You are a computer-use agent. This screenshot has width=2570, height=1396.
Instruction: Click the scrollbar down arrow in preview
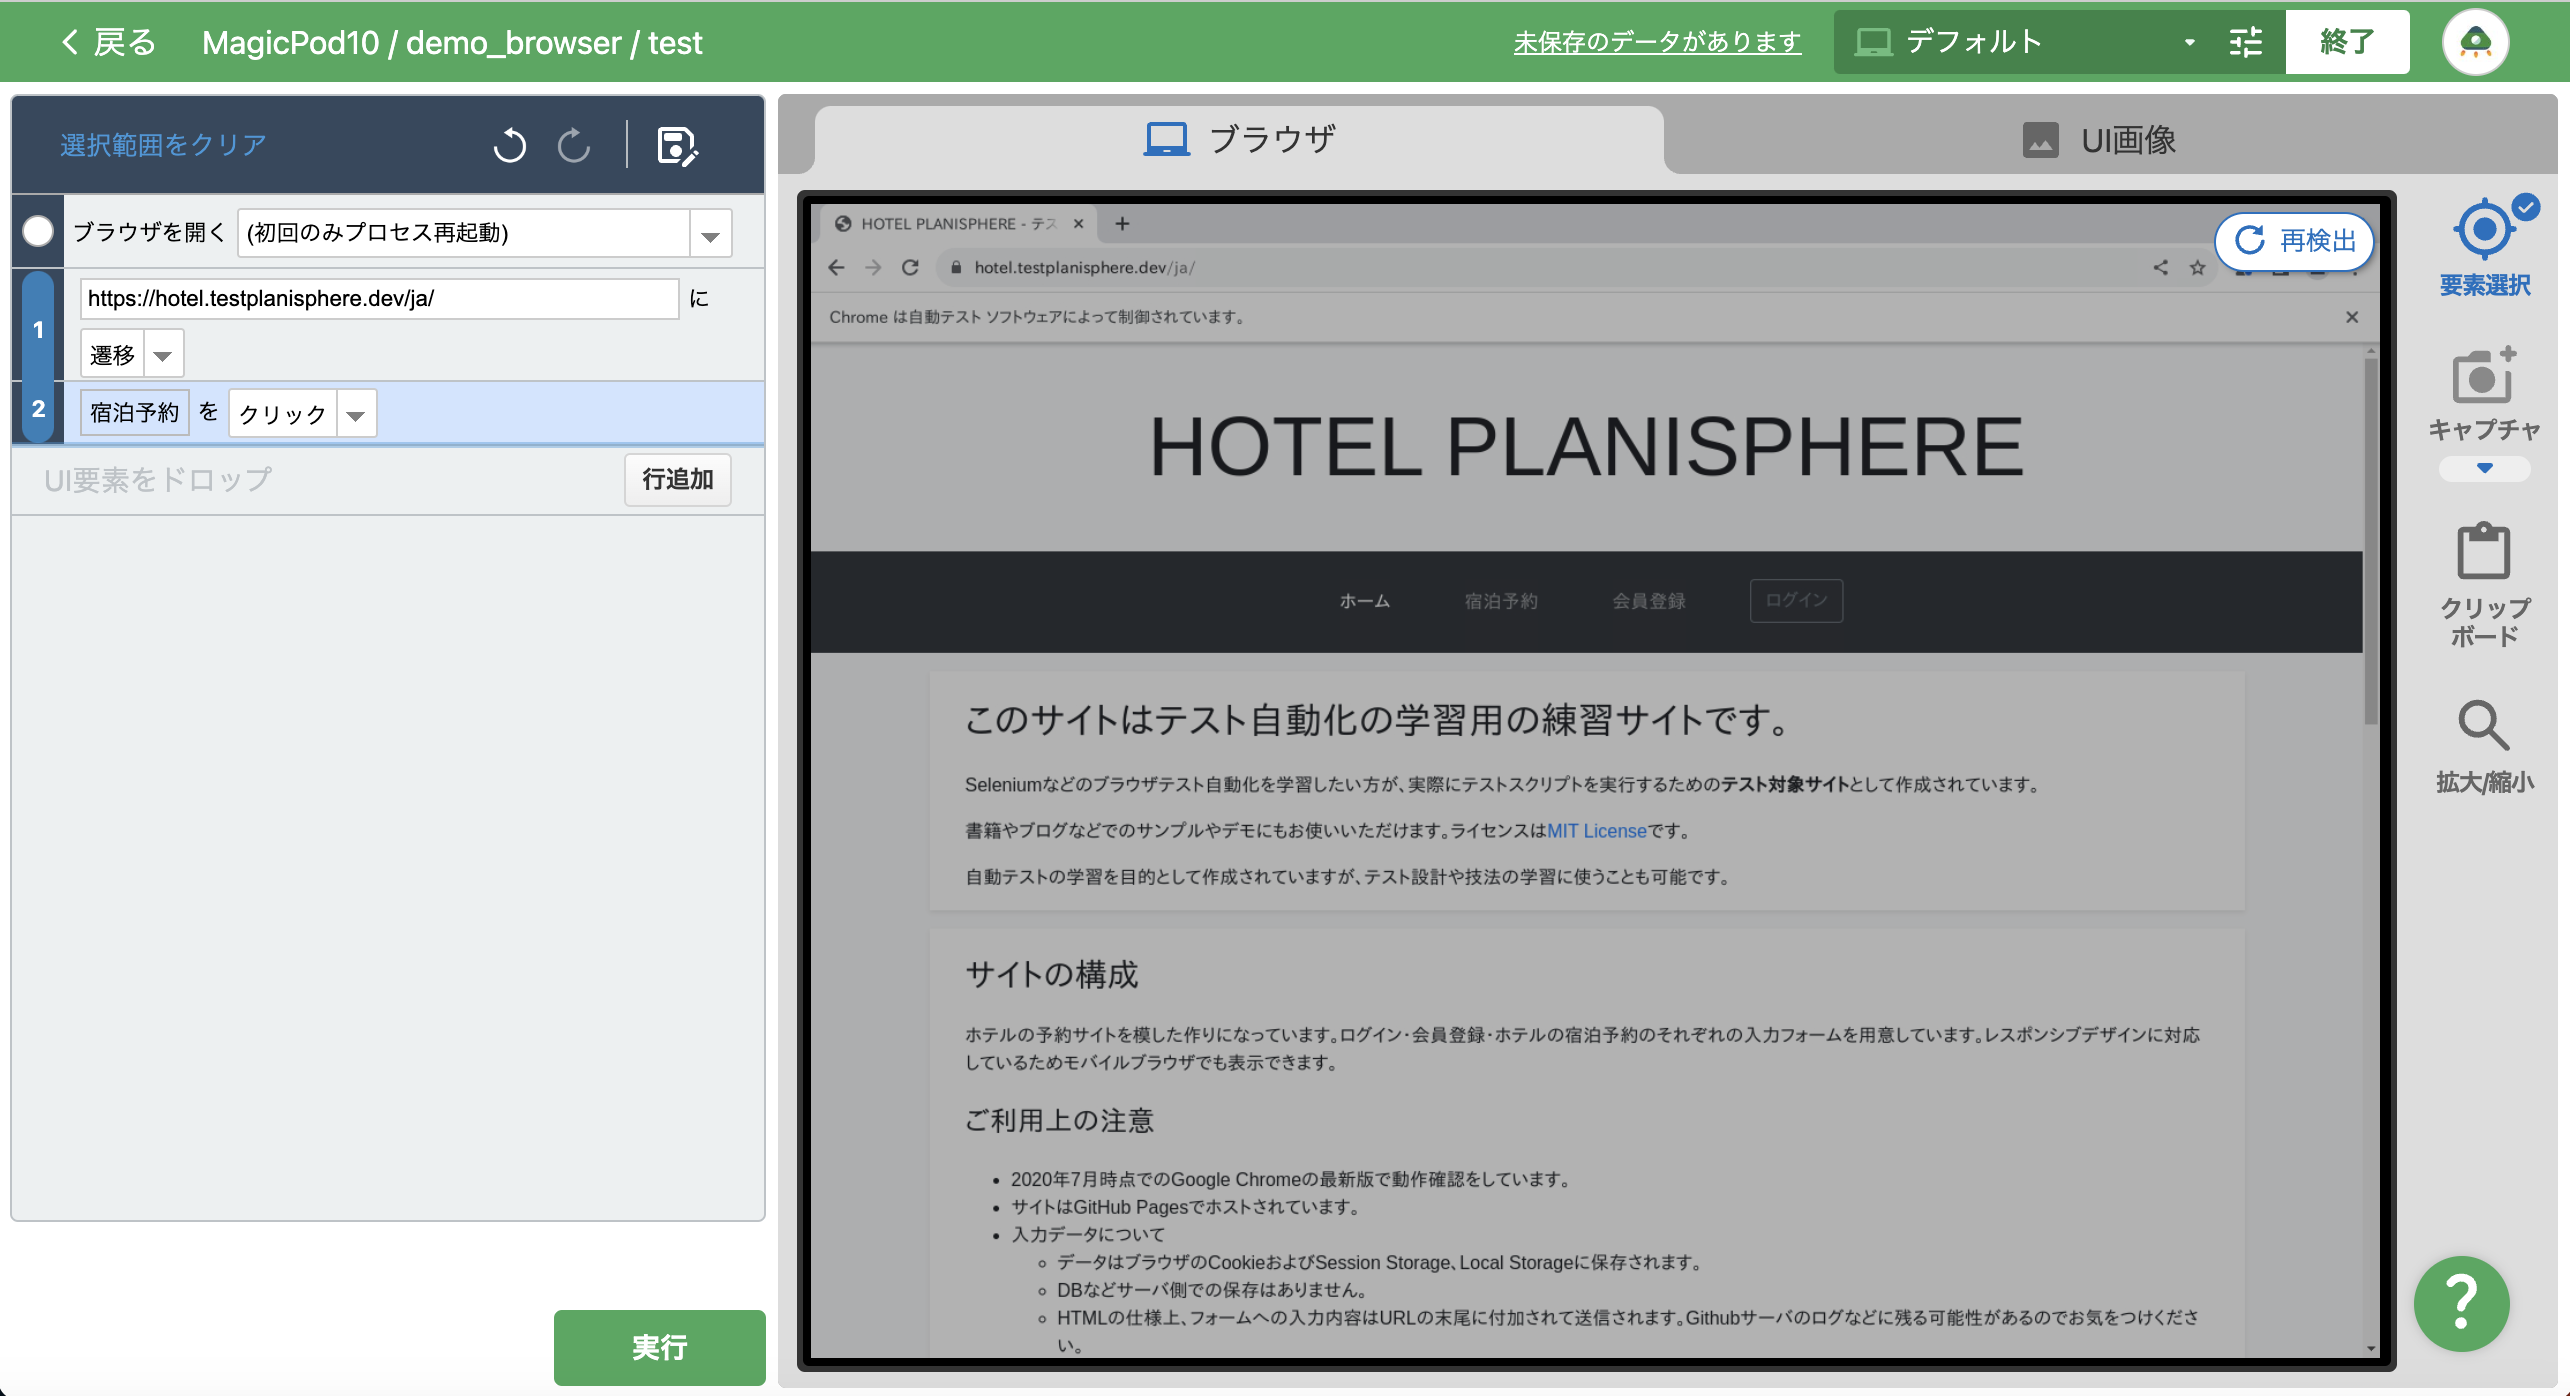pyautogui.click(x=2370, y=1347)
